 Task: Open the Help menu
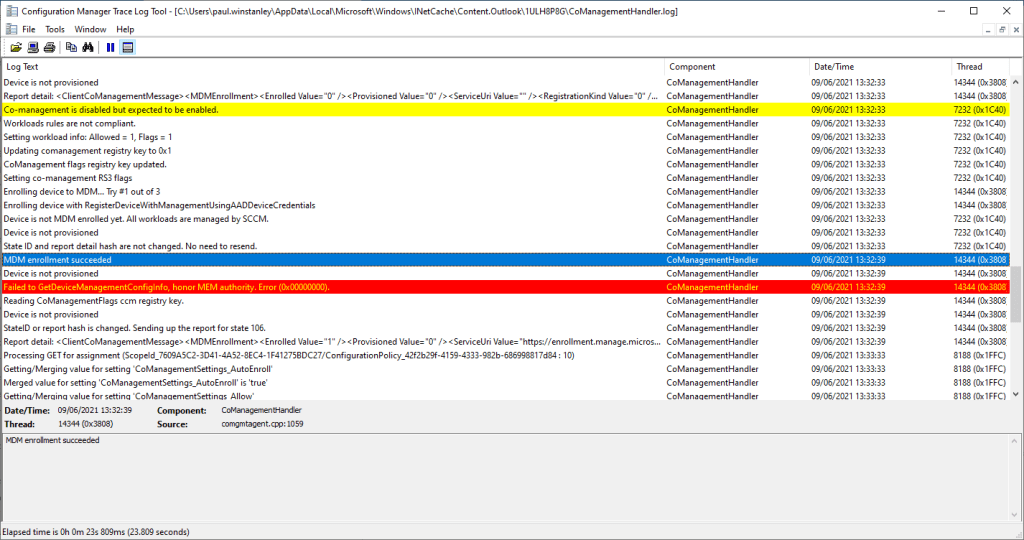[x=125, y=29]
